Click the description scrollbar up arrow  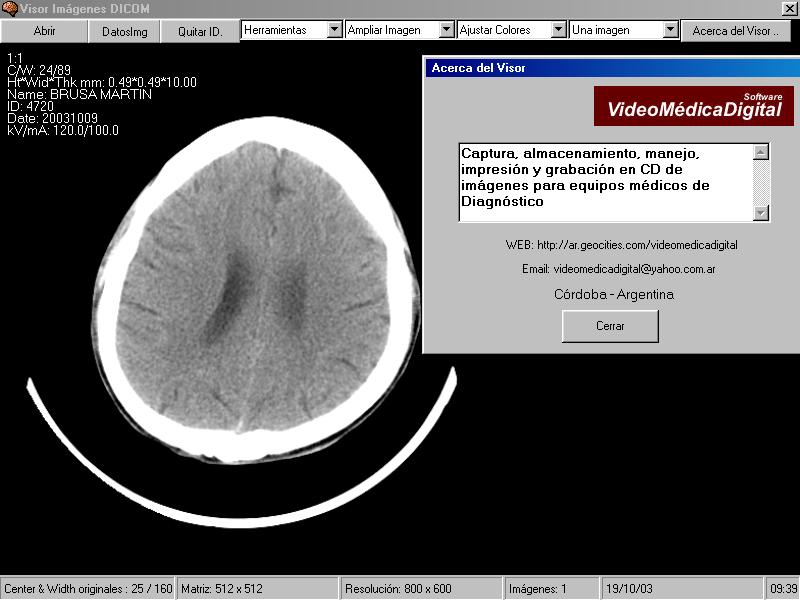[x=761, y=153]
